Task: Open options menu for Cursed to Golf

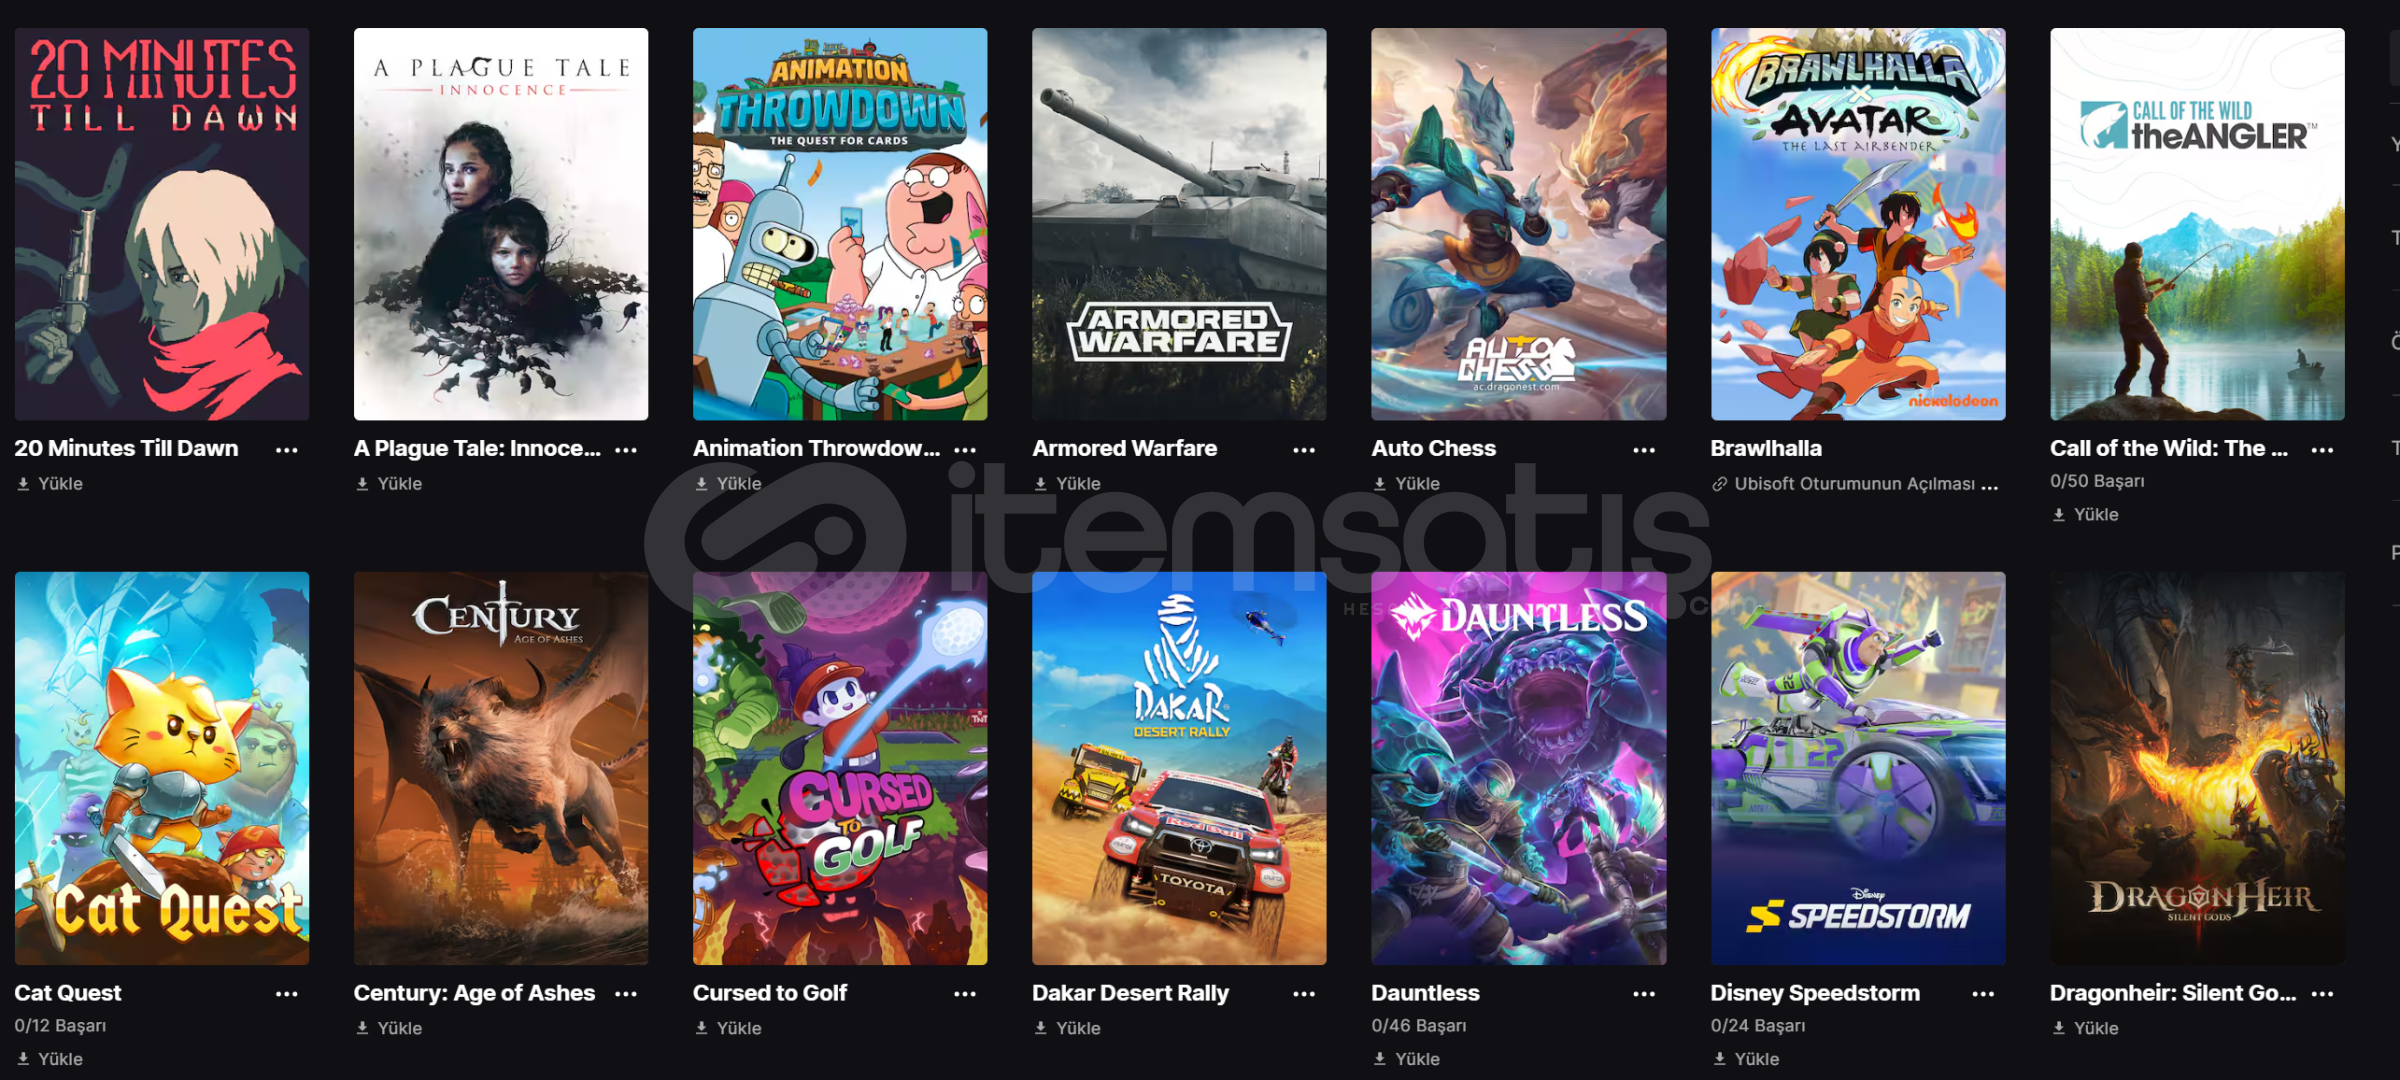Action: pos(965,994)
